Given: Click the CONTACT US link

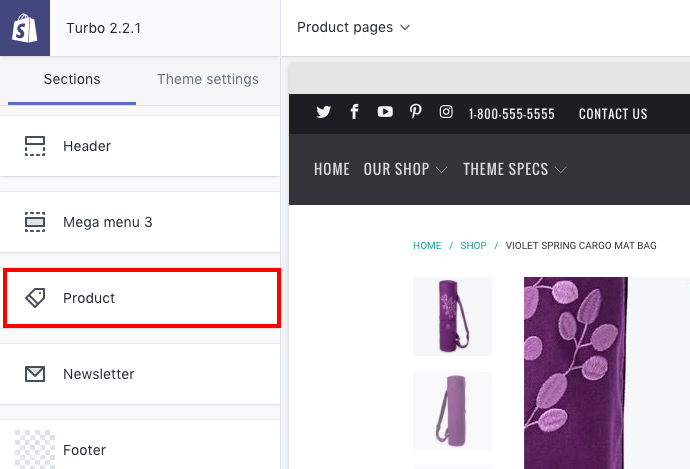Looking at the screenshot, I should (613, 114).
